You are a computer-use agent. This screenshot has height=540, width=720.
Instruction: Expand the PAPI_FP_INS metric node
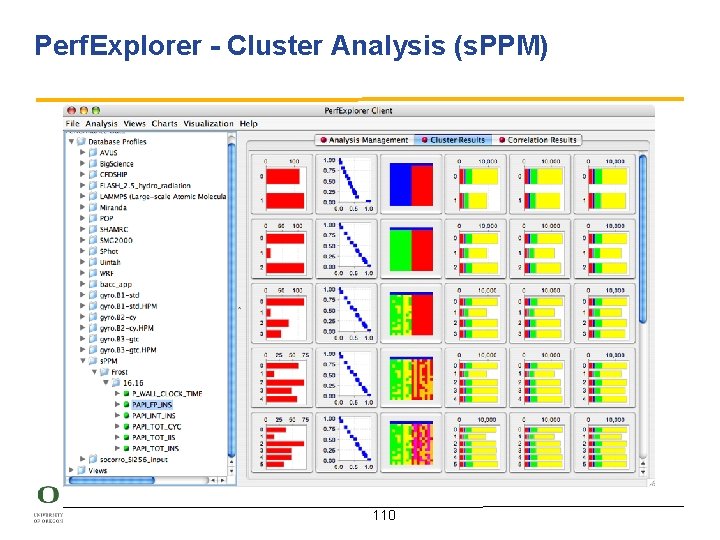117,405
